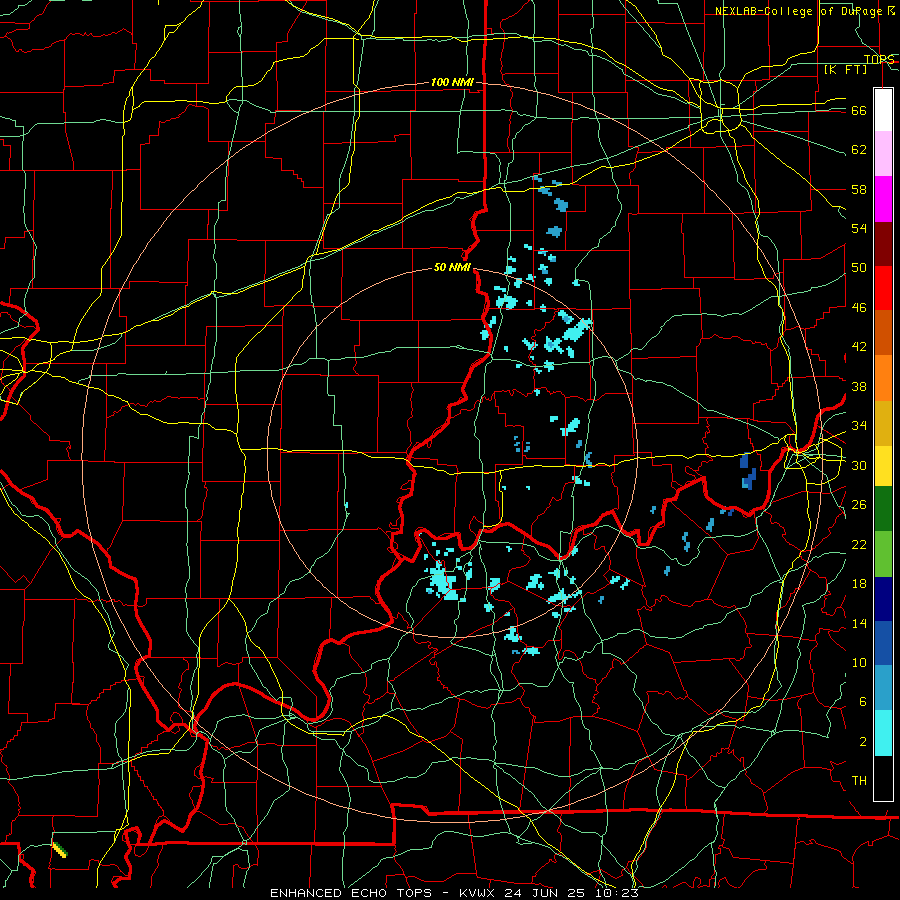Click the "[K FT]" units label
900x900 pixels.
845,69
